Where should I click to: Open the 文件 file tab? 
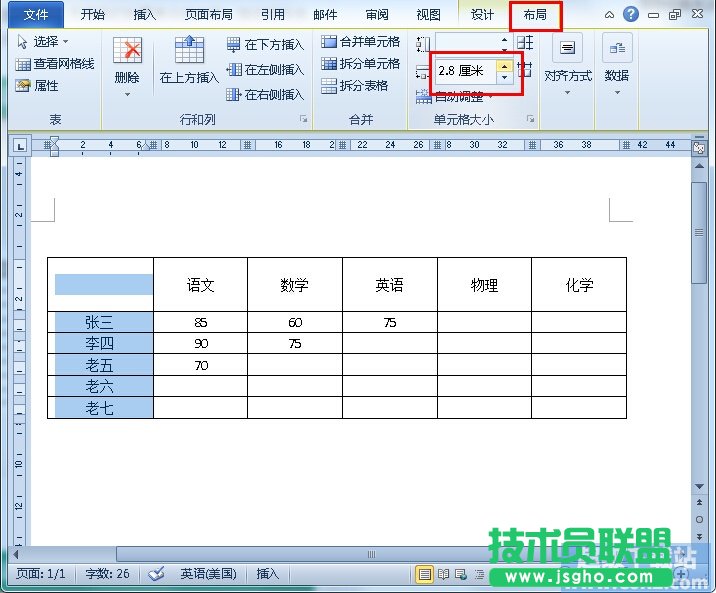(x=35, y=15)
